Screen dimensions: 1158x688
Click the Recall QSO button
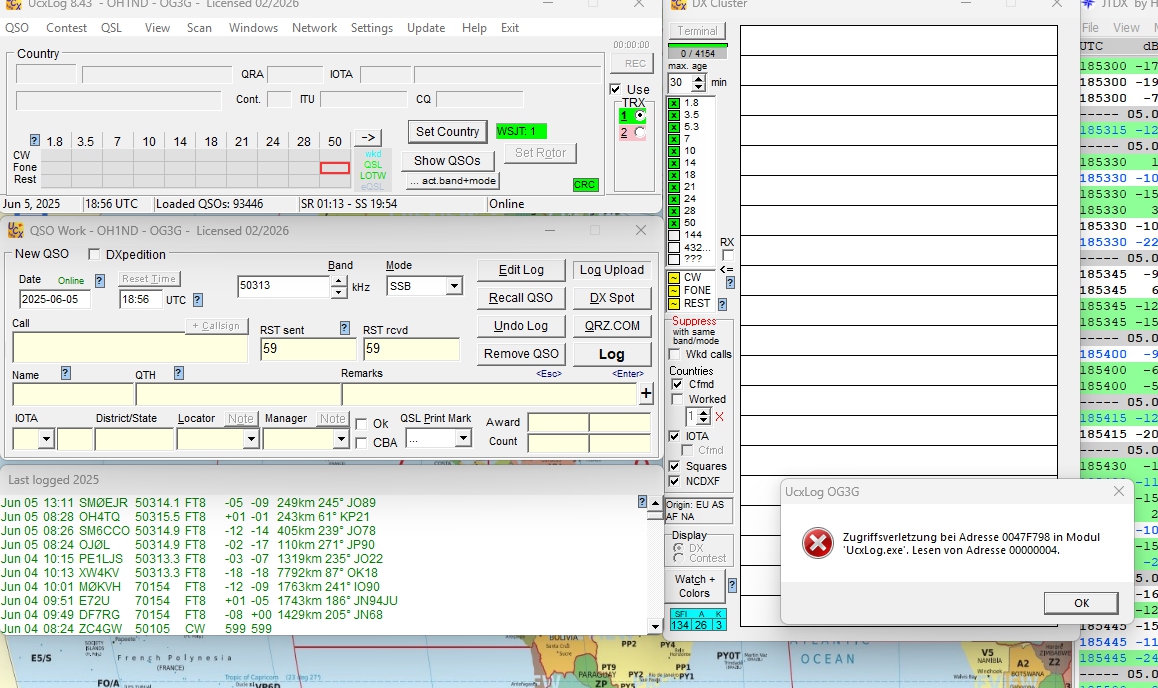pyautogui.click(x=520, y=298)
